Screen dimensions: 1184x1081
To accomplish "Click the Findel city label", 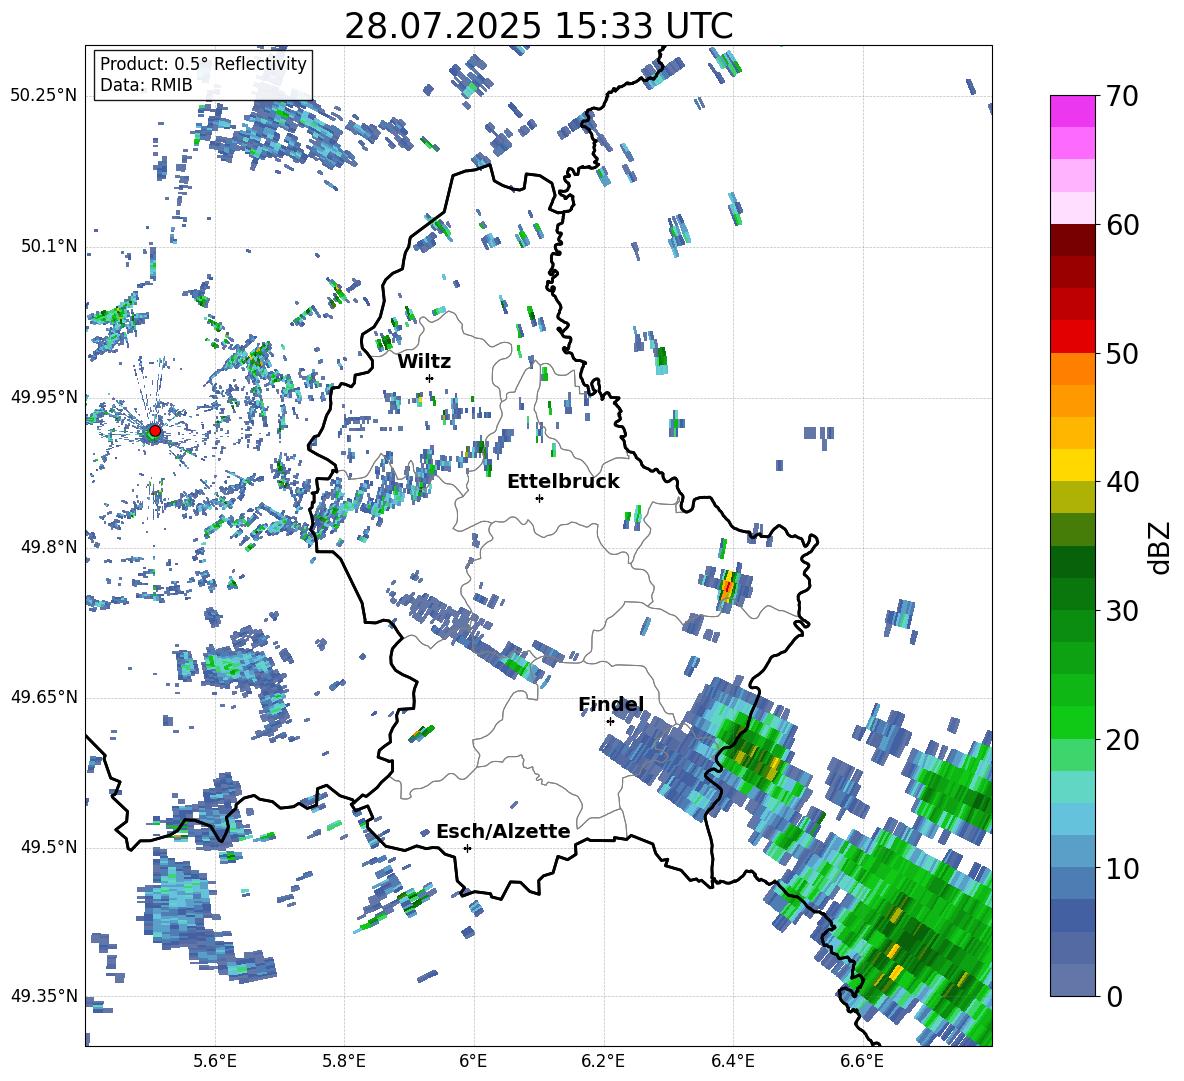I will pyautogui.click(x=611, y=705).
